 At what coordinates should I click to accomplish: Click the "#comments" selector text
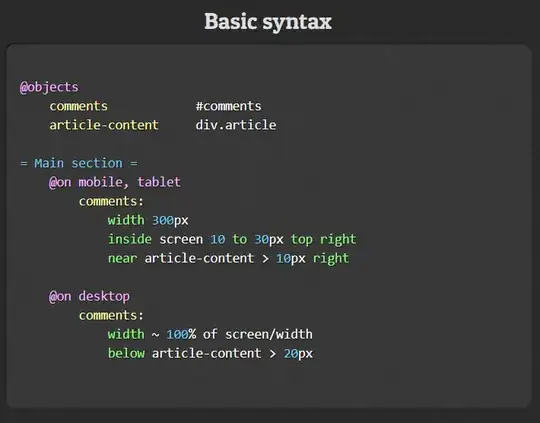[228, 106]
